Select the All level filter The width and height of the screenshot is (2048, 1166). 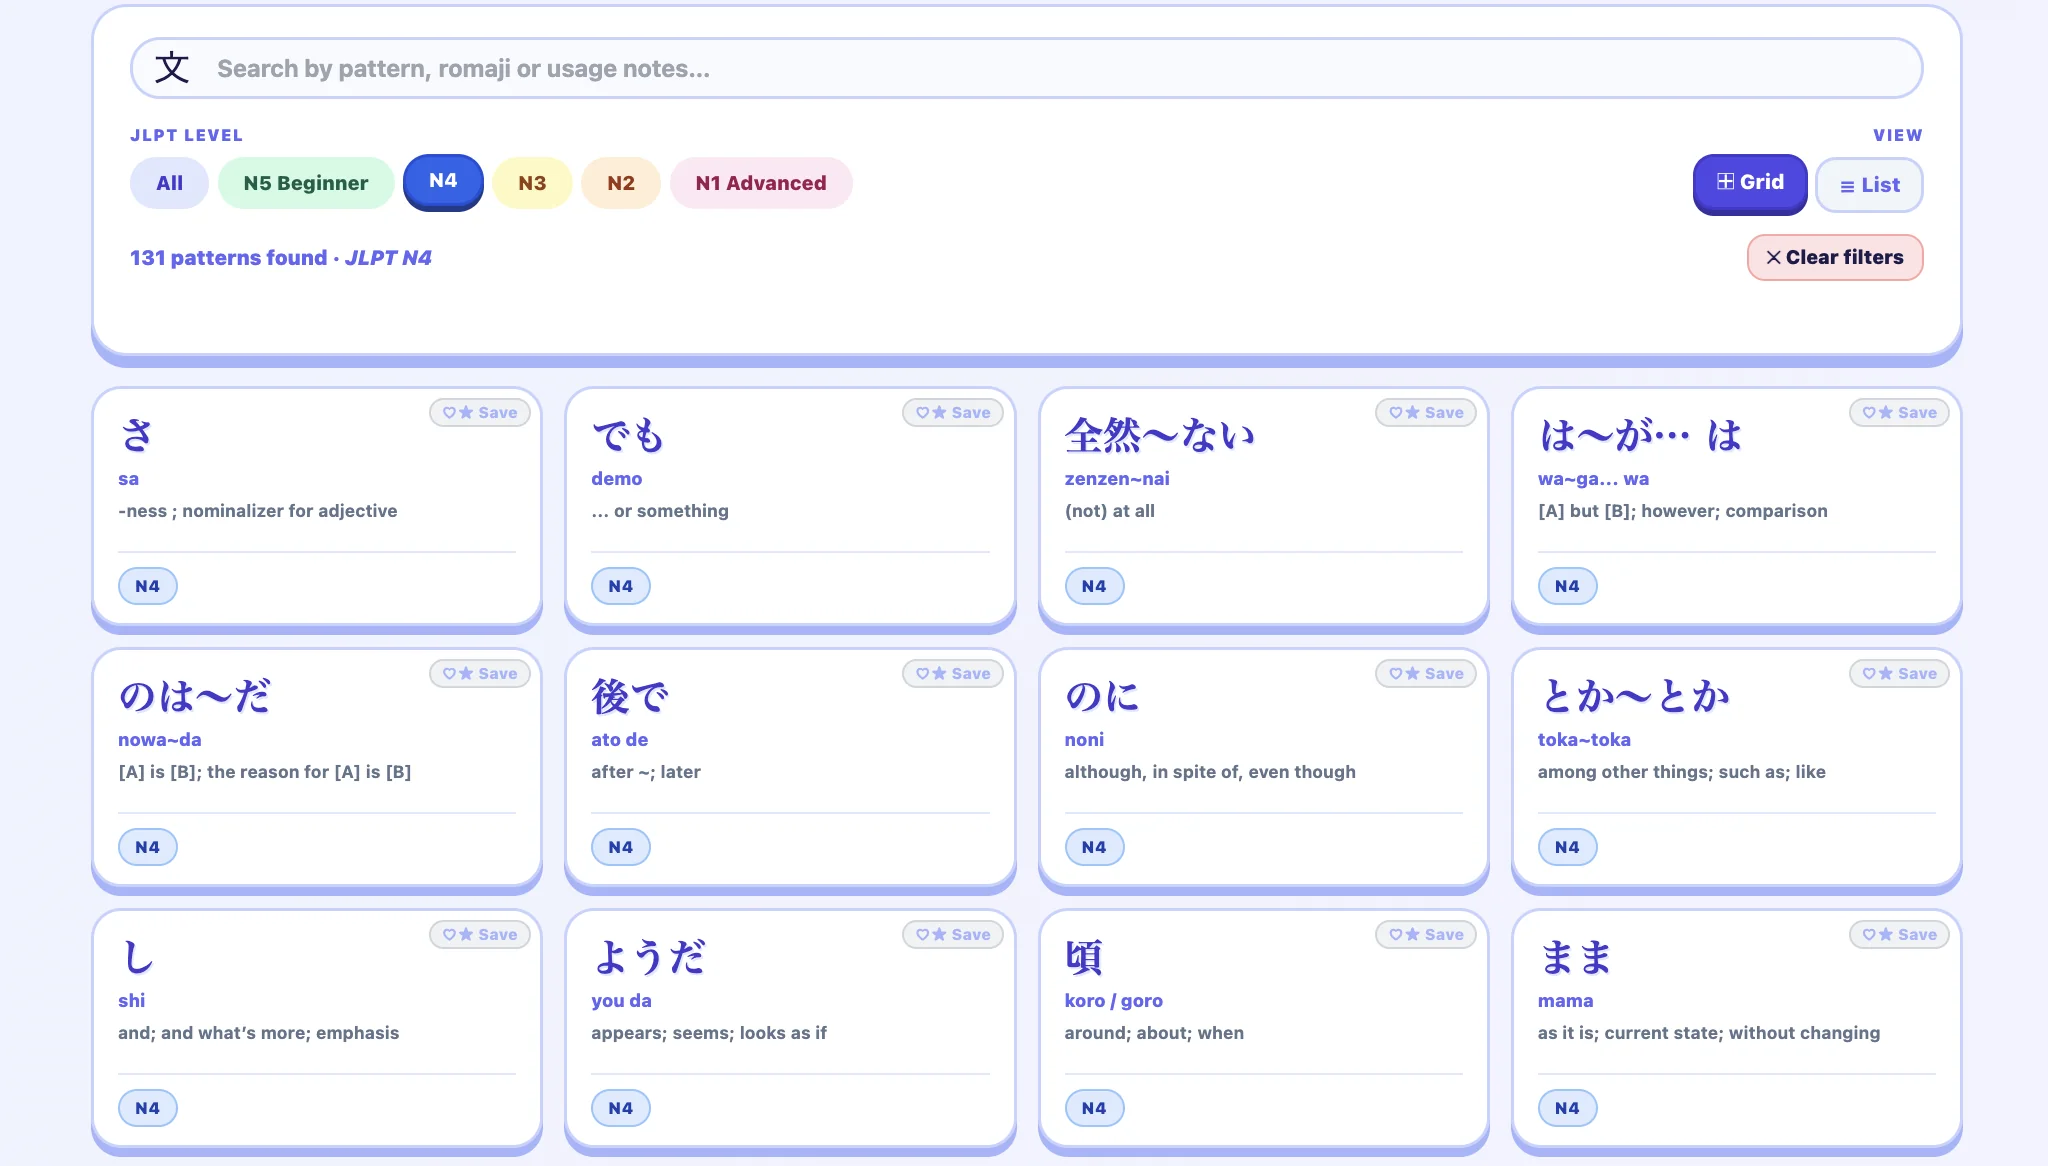pyautogui.click(x=169, y=183)
